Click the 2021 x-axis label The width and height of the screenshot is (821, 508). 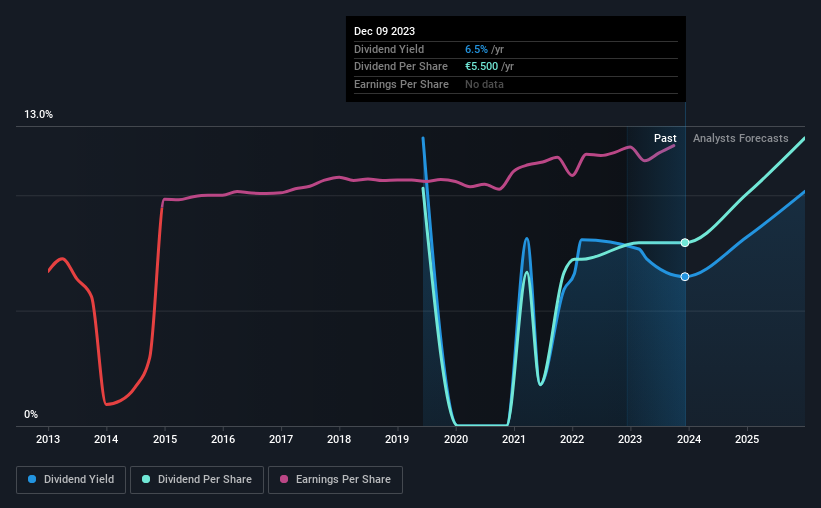pyautogui.click(x=514, y=439)
